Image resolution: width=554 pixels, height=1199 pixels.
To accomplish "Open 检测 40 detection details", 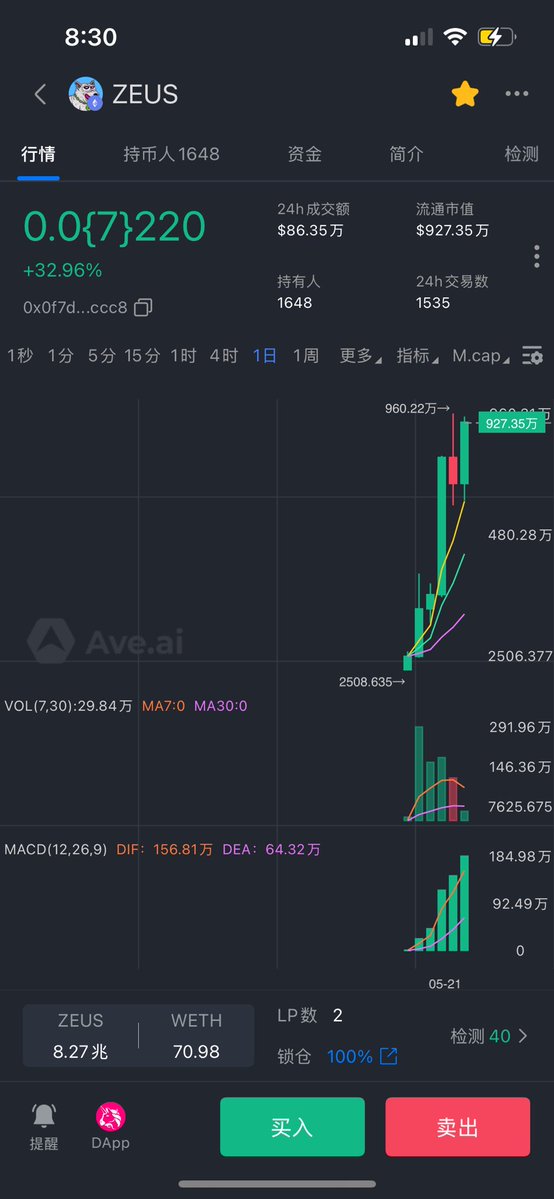I will tap(490, 1036).
